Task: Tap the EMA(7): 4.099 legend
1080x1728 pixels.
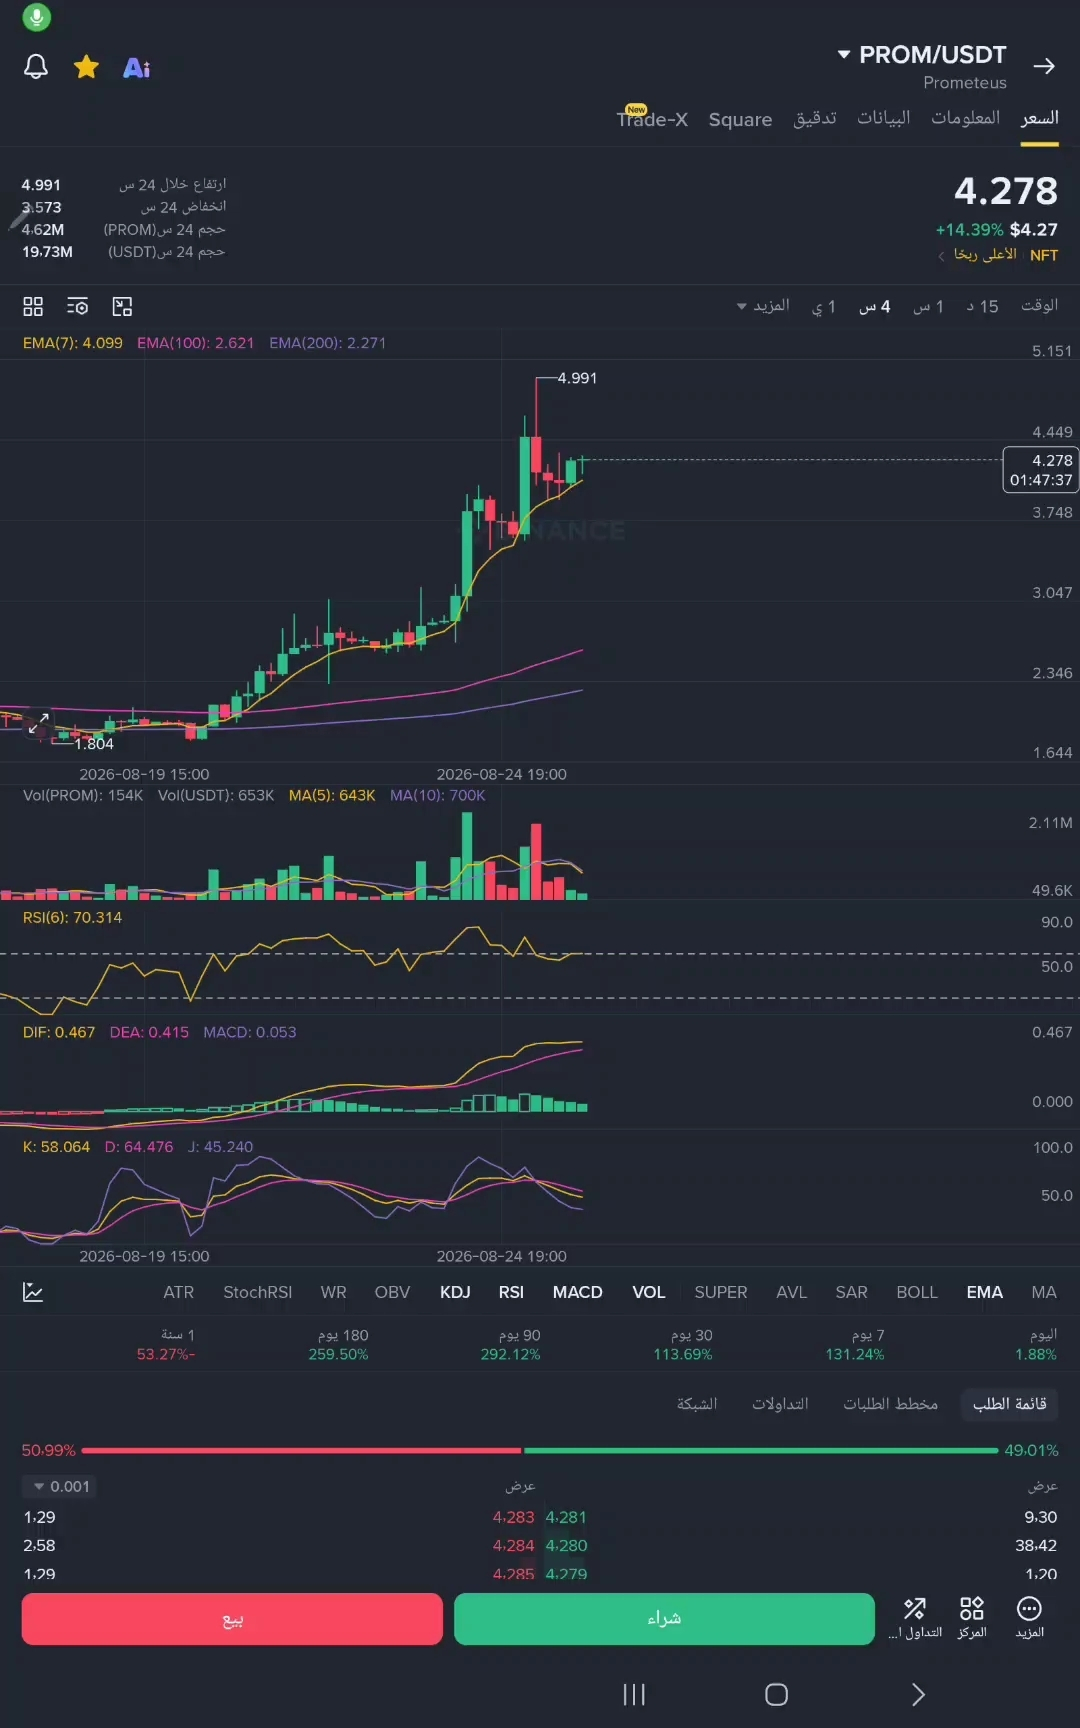Action: click(73, 343)
